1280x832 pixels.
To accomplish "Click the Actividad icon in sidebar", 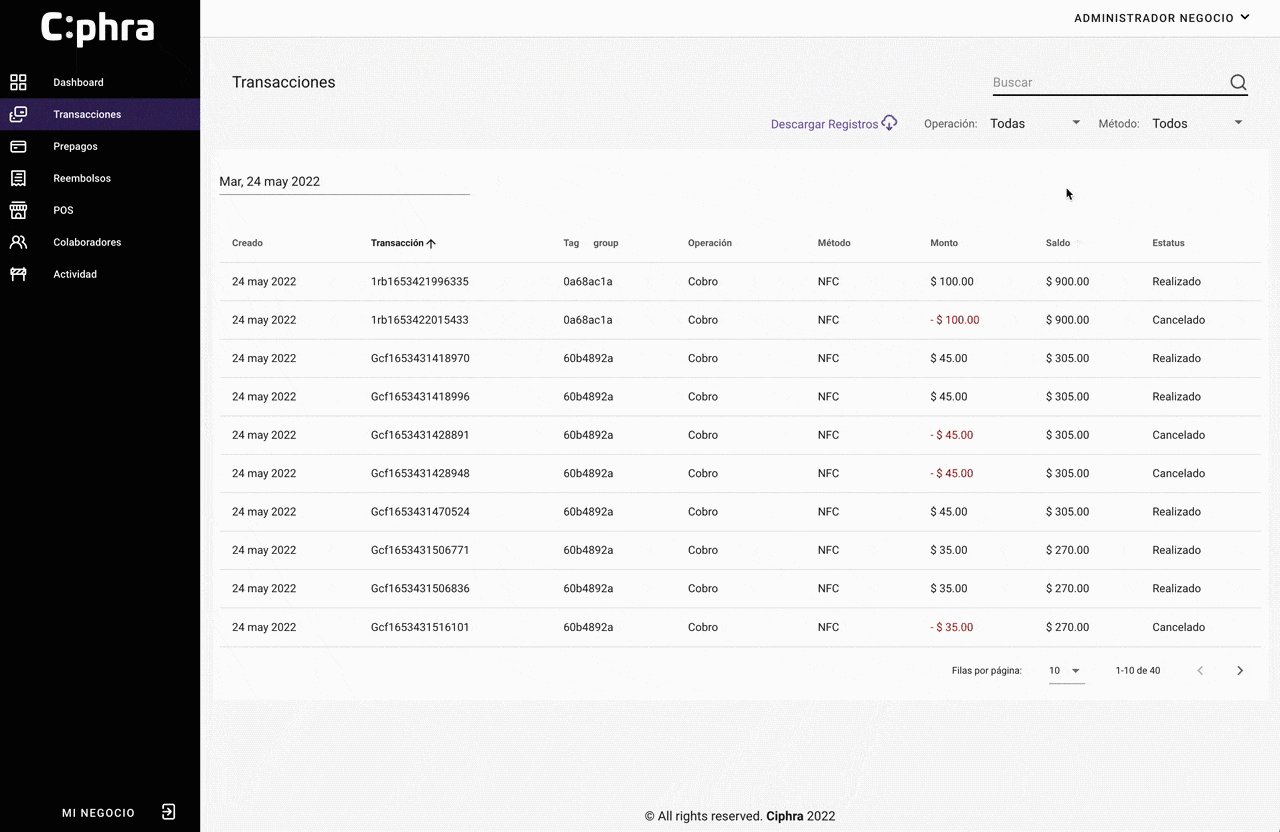I will point(18,274).
